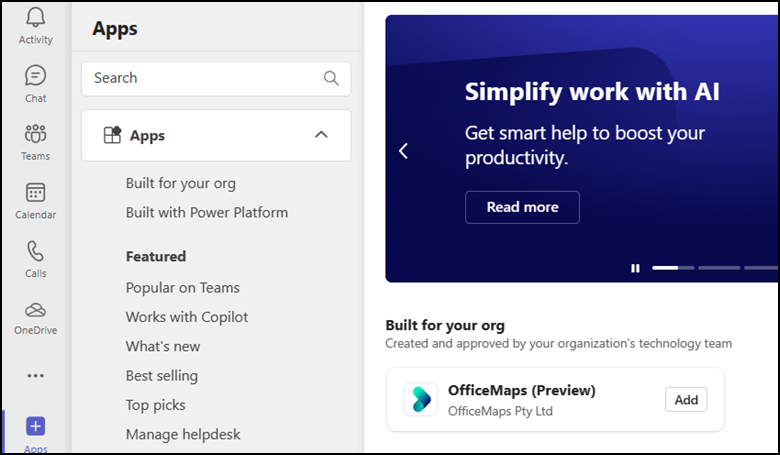Open the Activity bell icon
Viewport: 780px width, 455px height.
35,17
